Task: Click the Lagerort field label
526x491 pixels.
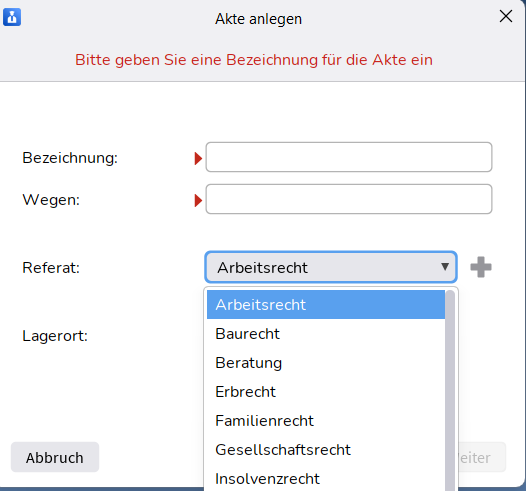Action: 55,336
